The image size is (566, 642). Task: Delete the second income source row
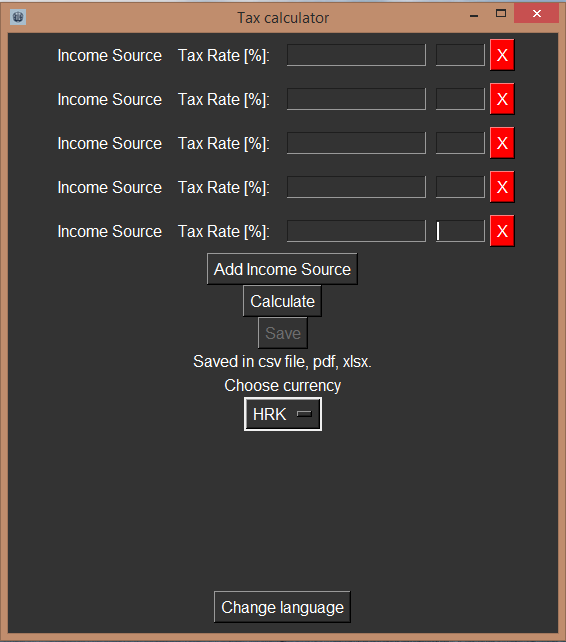502,99
